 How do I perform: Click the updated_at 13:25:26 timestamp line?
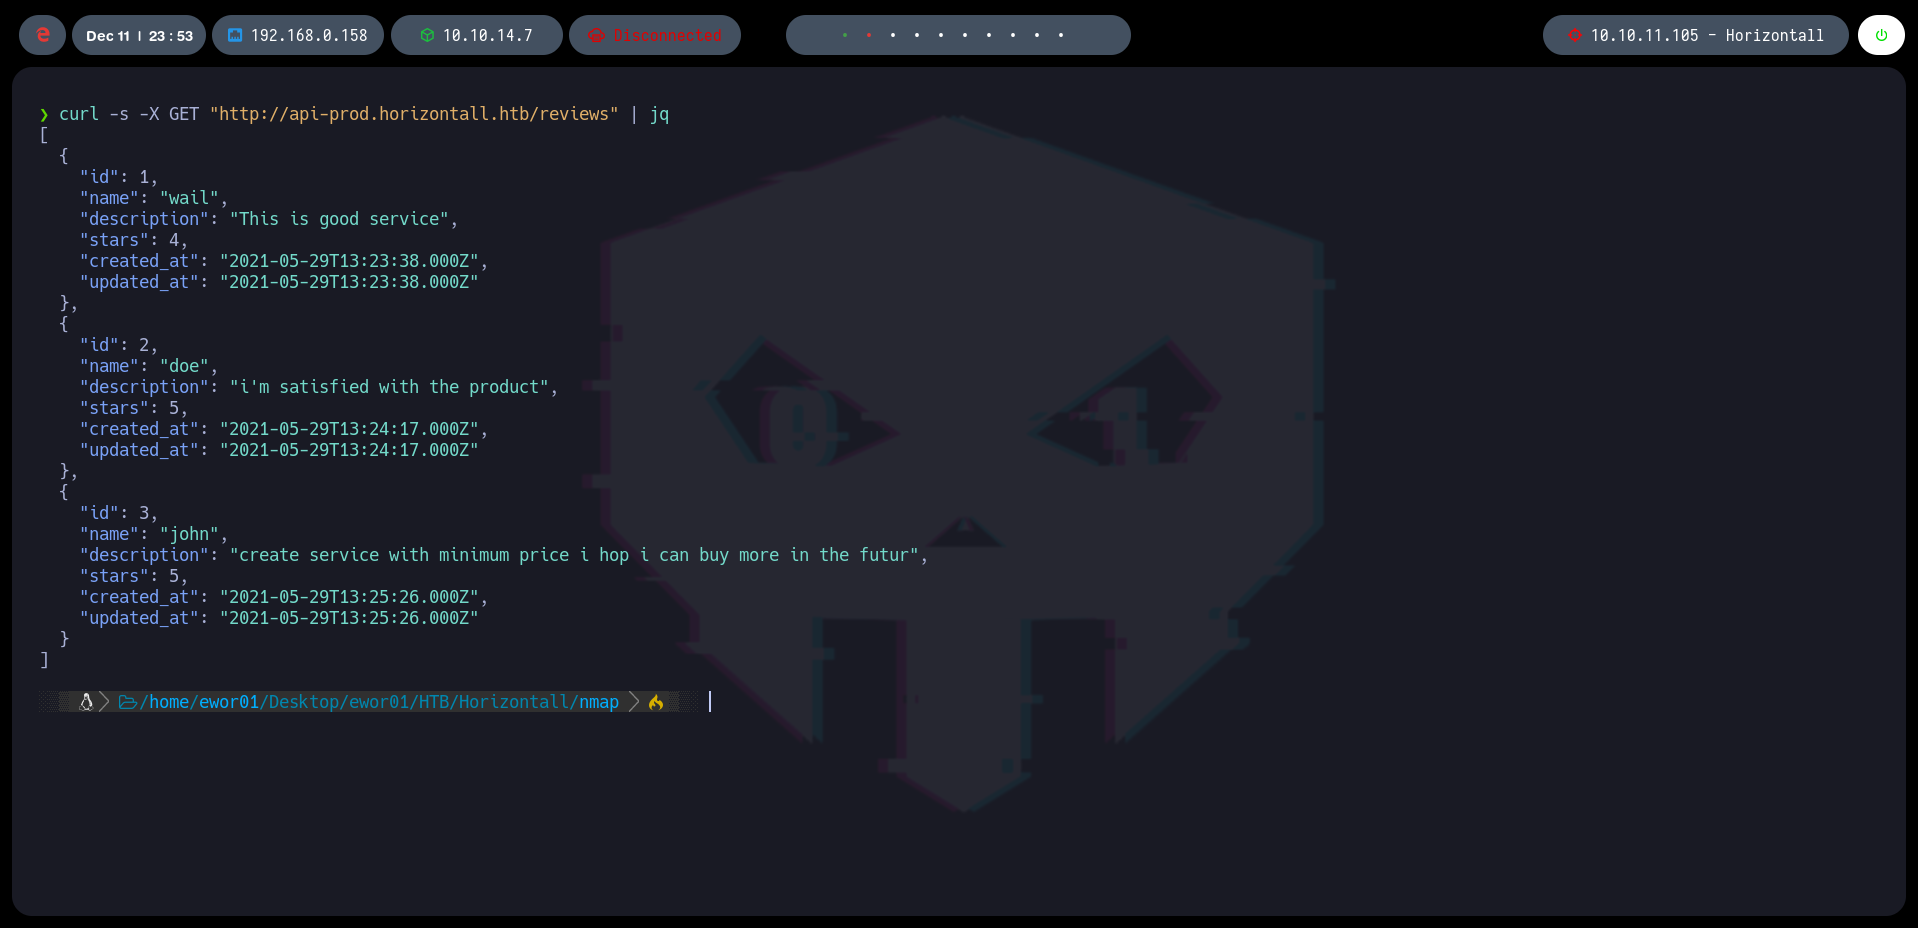(279, 618)
